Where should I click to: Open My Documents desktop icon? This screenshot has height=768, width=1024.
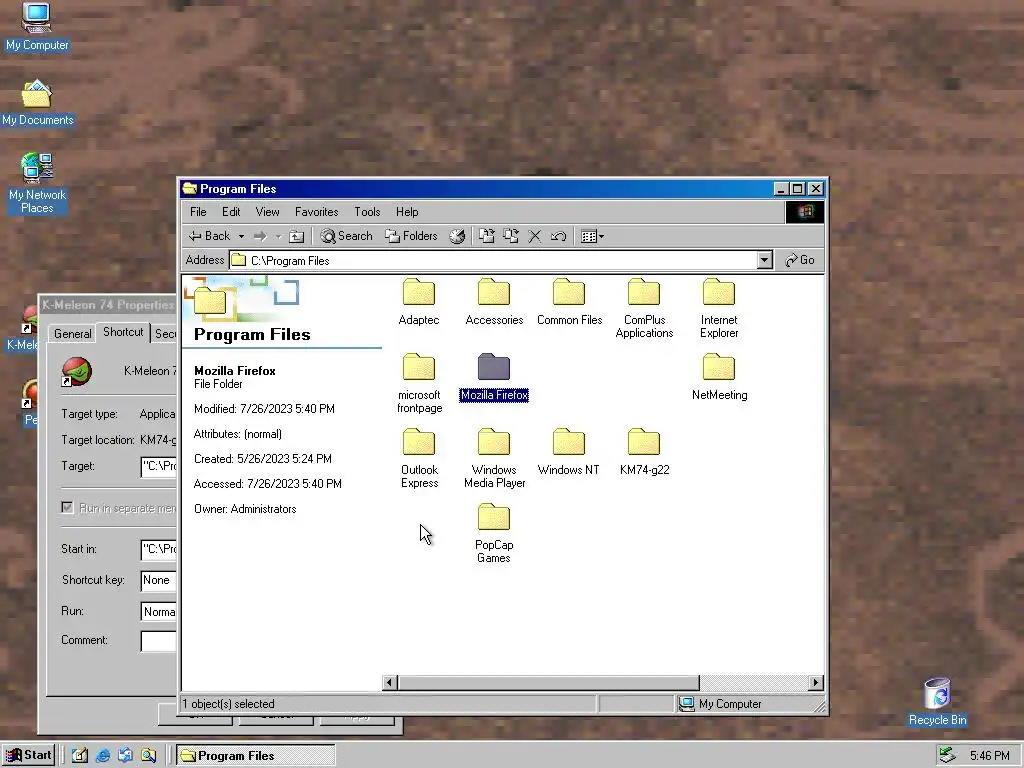37,103
